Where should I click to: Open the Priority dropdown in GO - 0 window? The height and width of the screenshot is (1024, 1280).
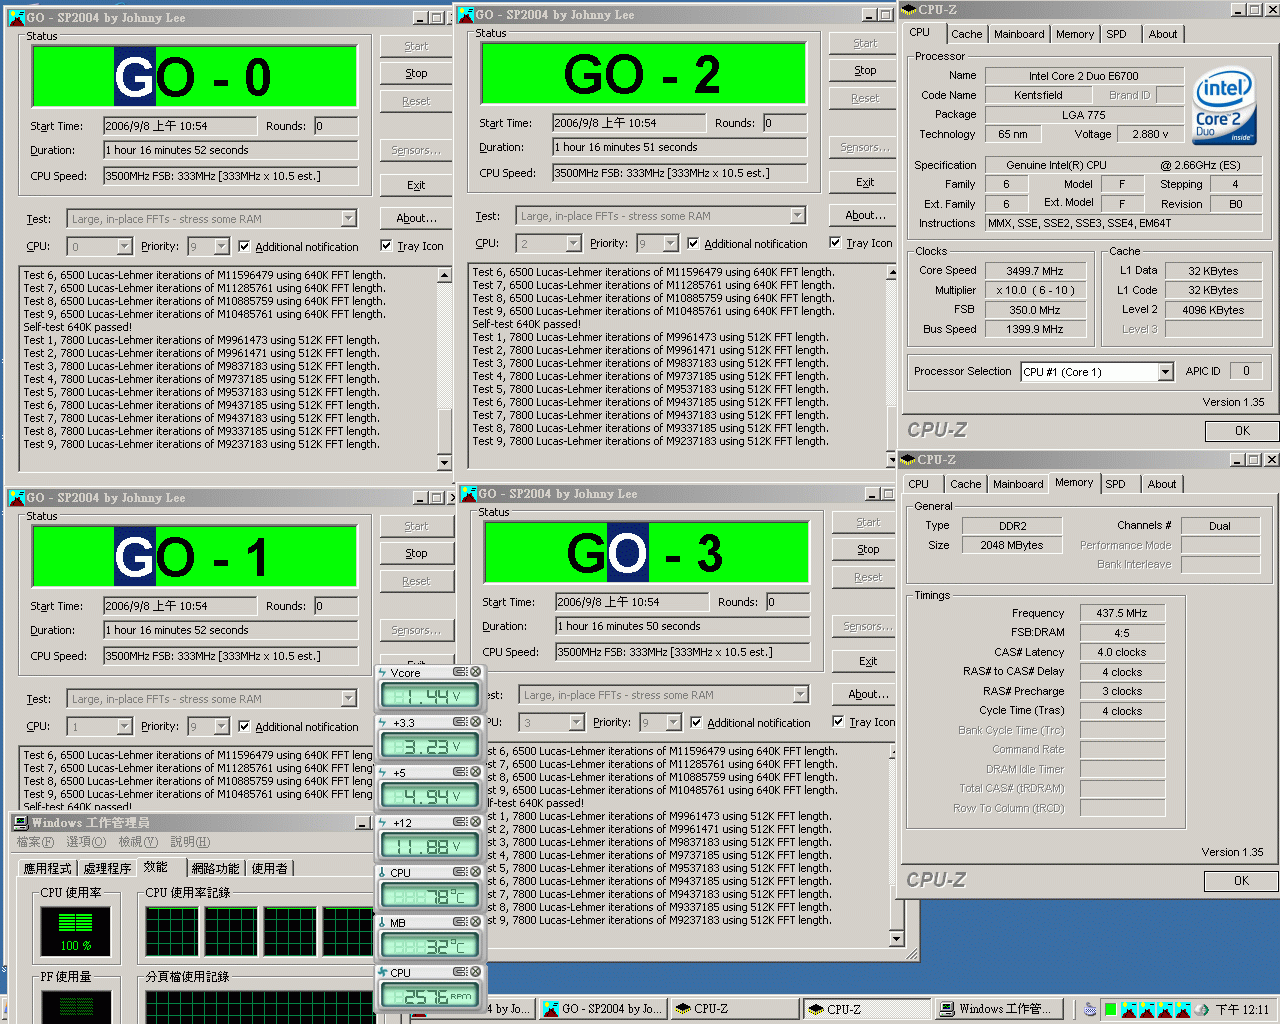222,246
